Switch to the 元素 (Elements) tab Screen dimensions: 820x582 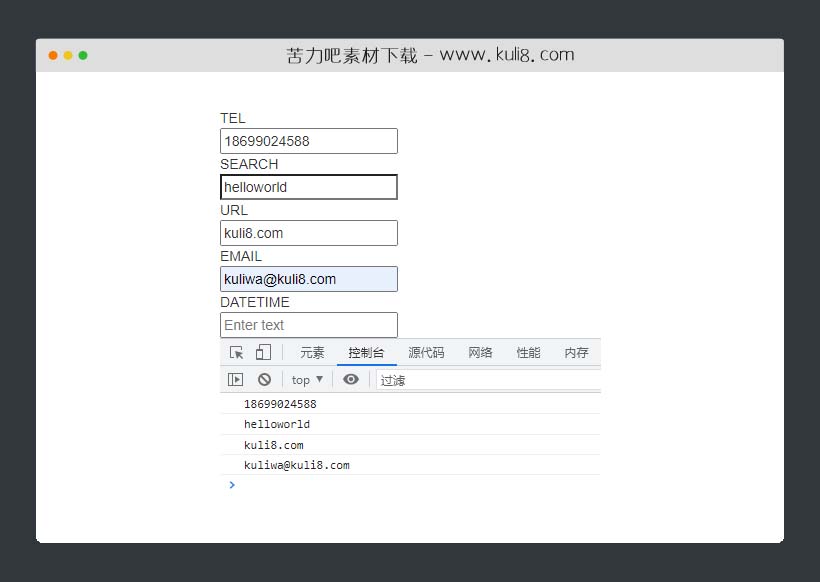tap(312, 352)
